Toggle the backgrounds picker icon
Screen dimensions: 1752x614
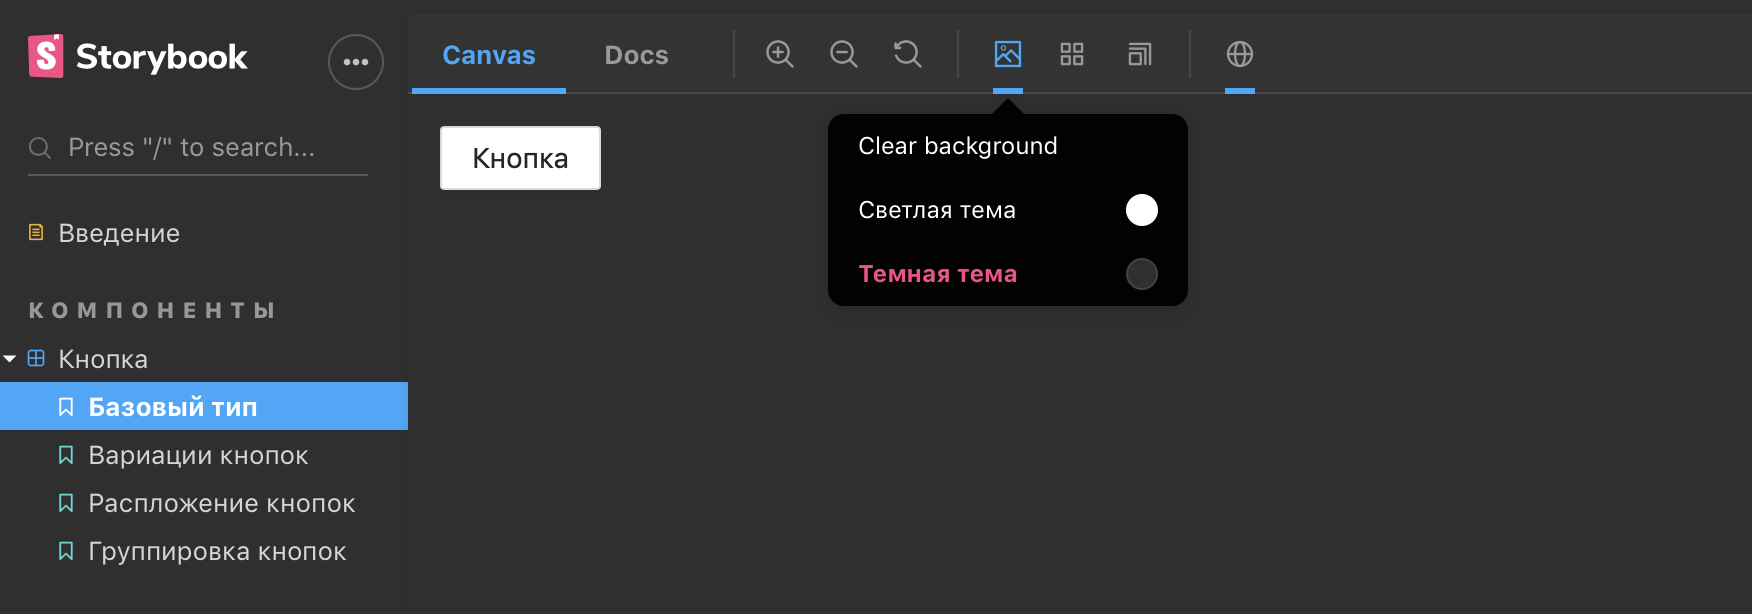(x=1008, y=54)
